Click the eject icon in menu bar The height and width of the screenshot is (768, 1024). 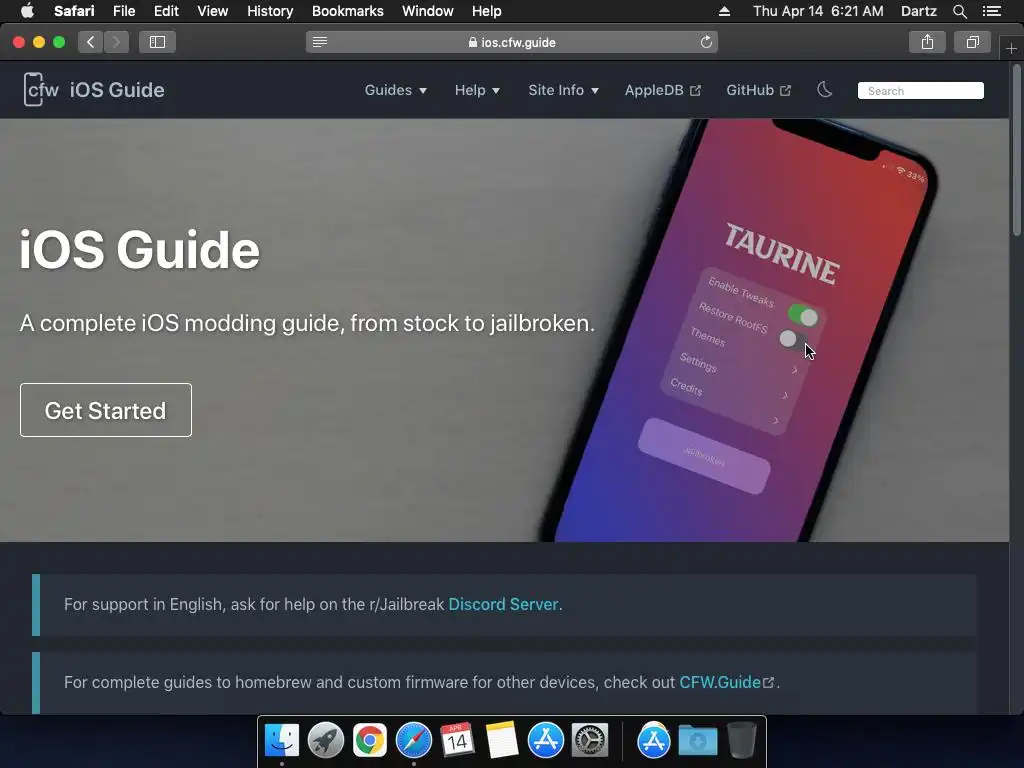point(724,11)
